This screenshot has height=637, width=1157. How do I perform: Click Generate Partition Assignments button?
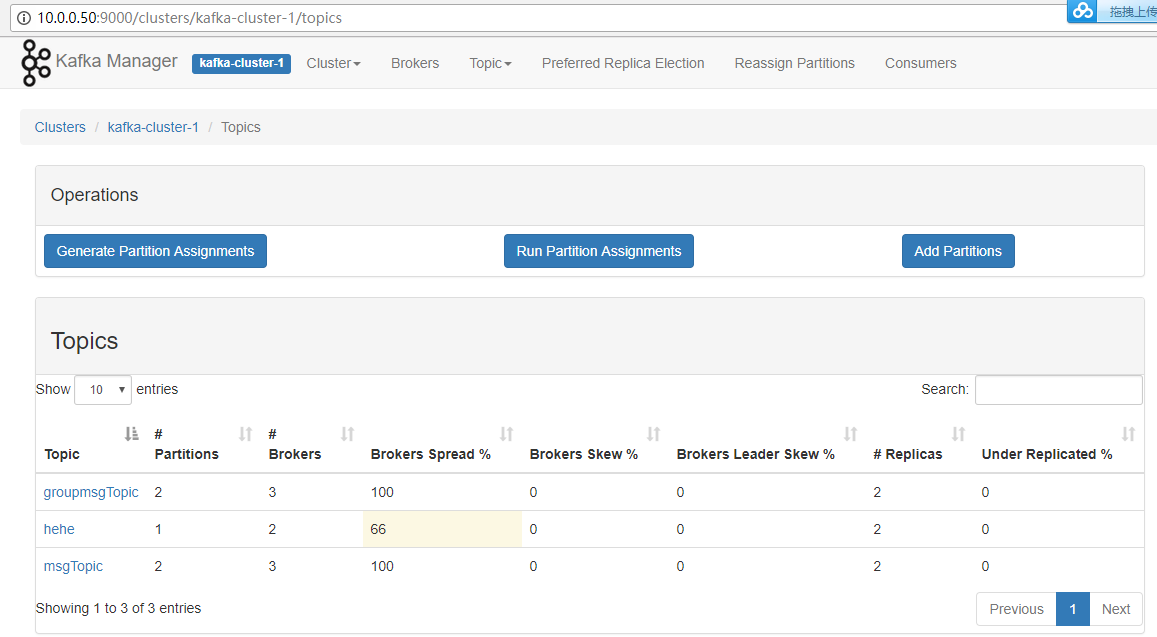point(155,251)
